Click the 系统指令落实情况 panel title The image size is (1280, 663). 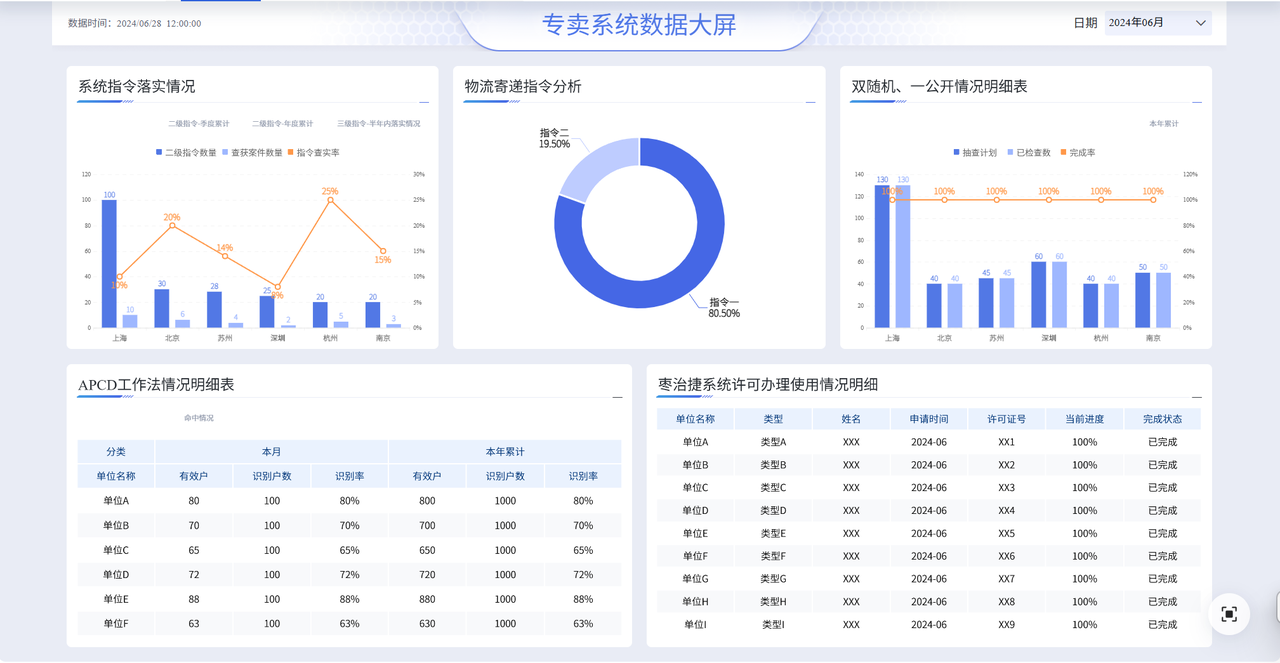coord(137,86)
